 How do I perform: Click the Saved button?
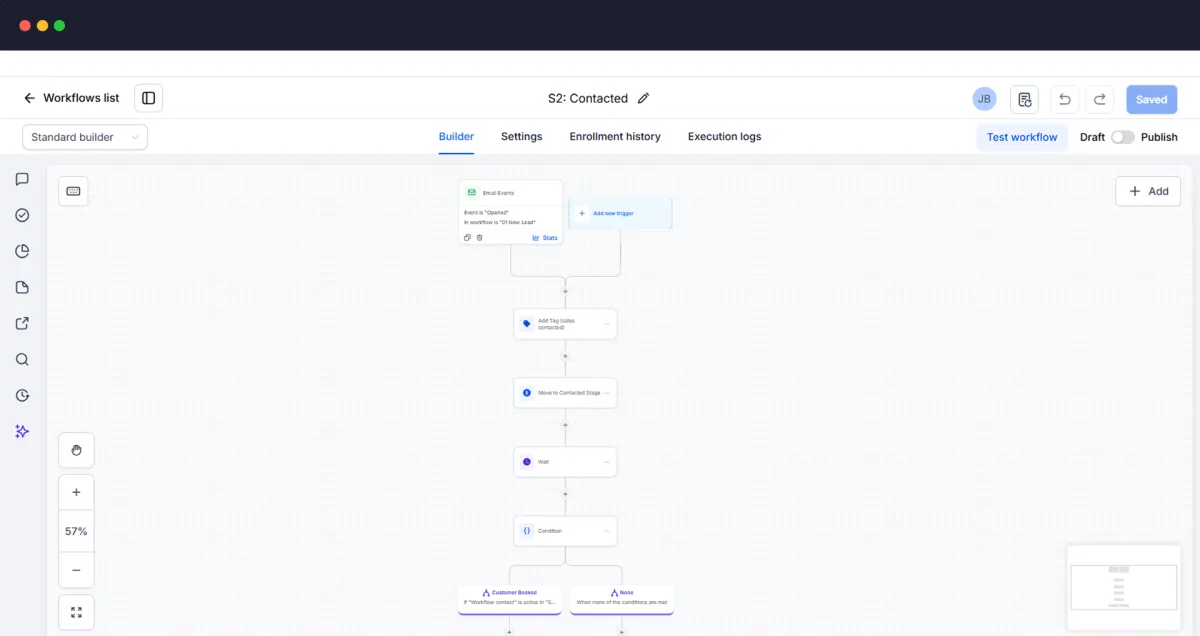(x=1151, y=99)
